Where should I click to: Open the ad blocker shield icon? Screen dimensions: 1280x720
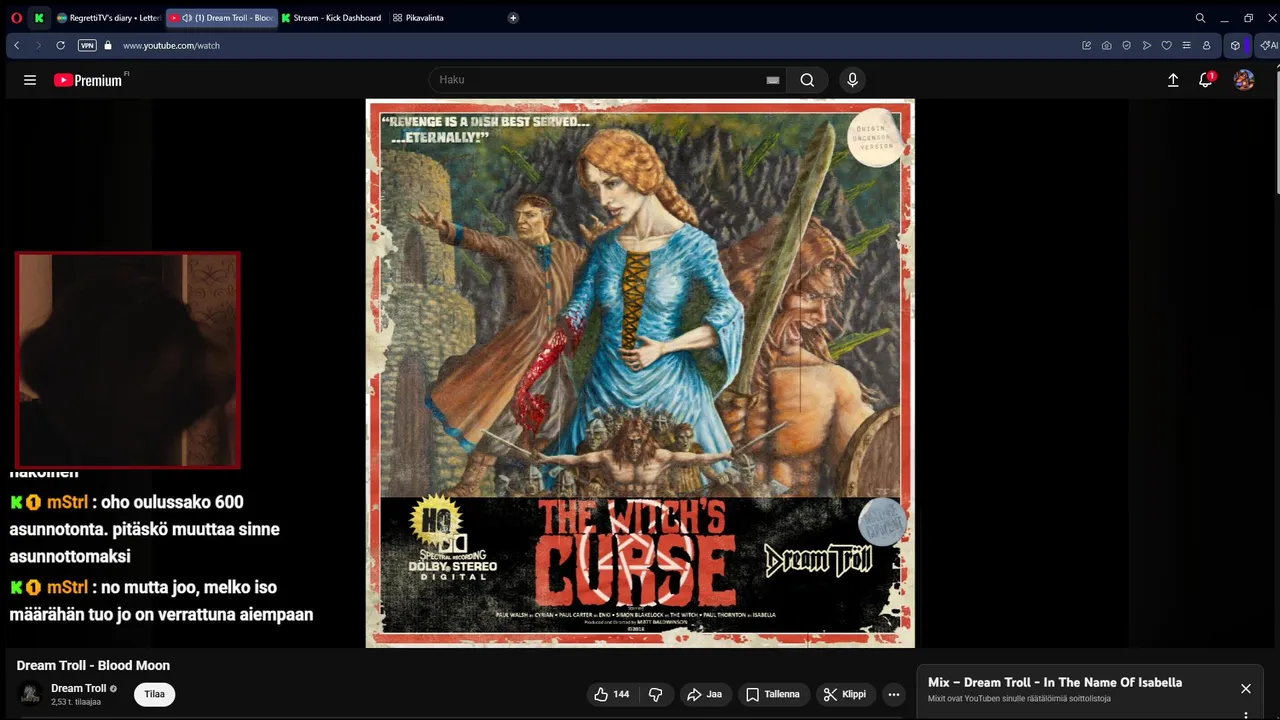click(1126, 45)
